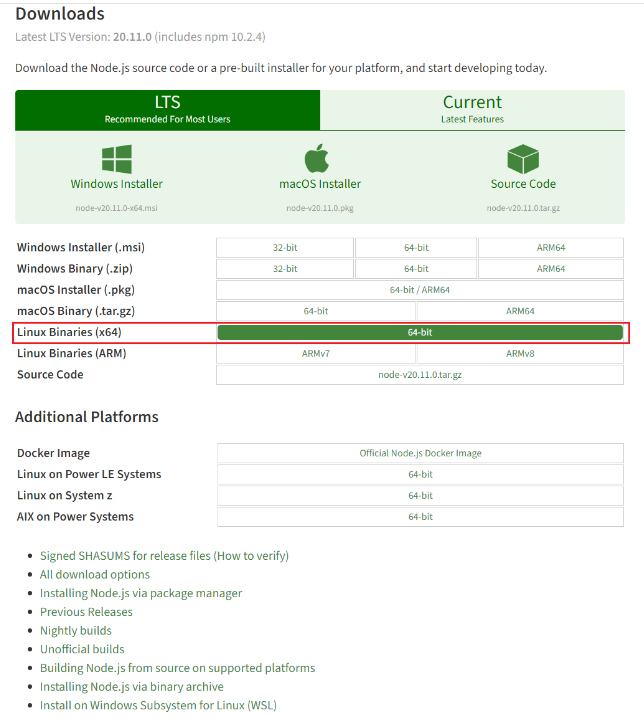
Task: Click the Linux on System z label
Action: tap(64, 496)
